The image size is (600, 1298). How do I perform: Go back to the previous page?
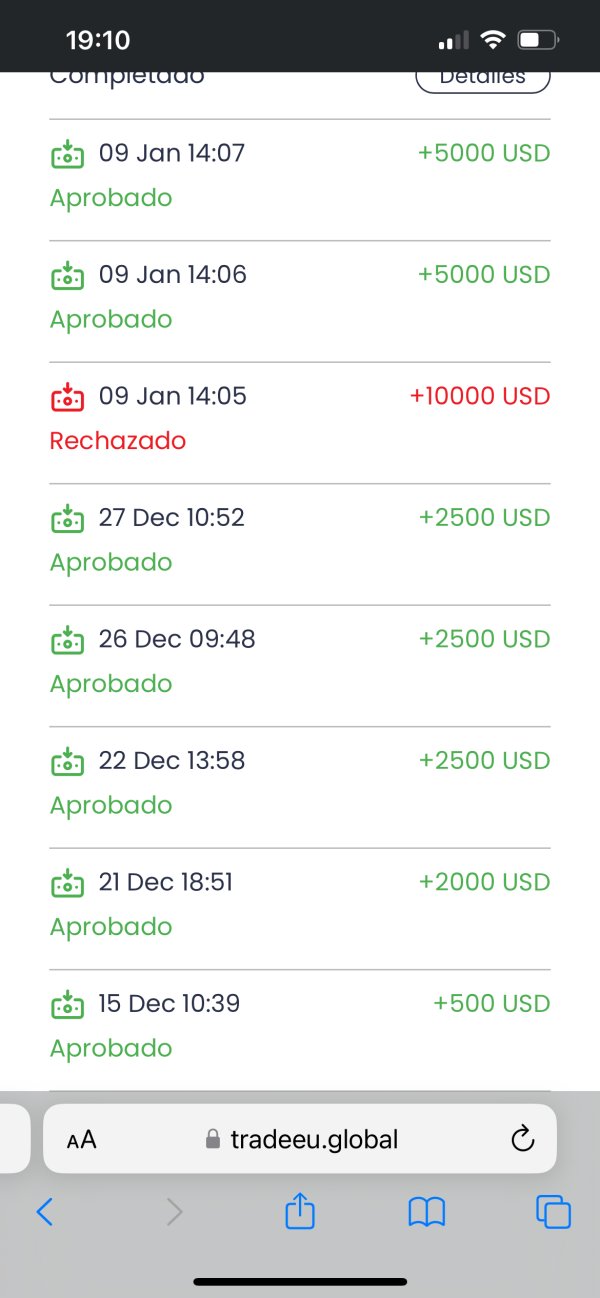point(45,1212)
